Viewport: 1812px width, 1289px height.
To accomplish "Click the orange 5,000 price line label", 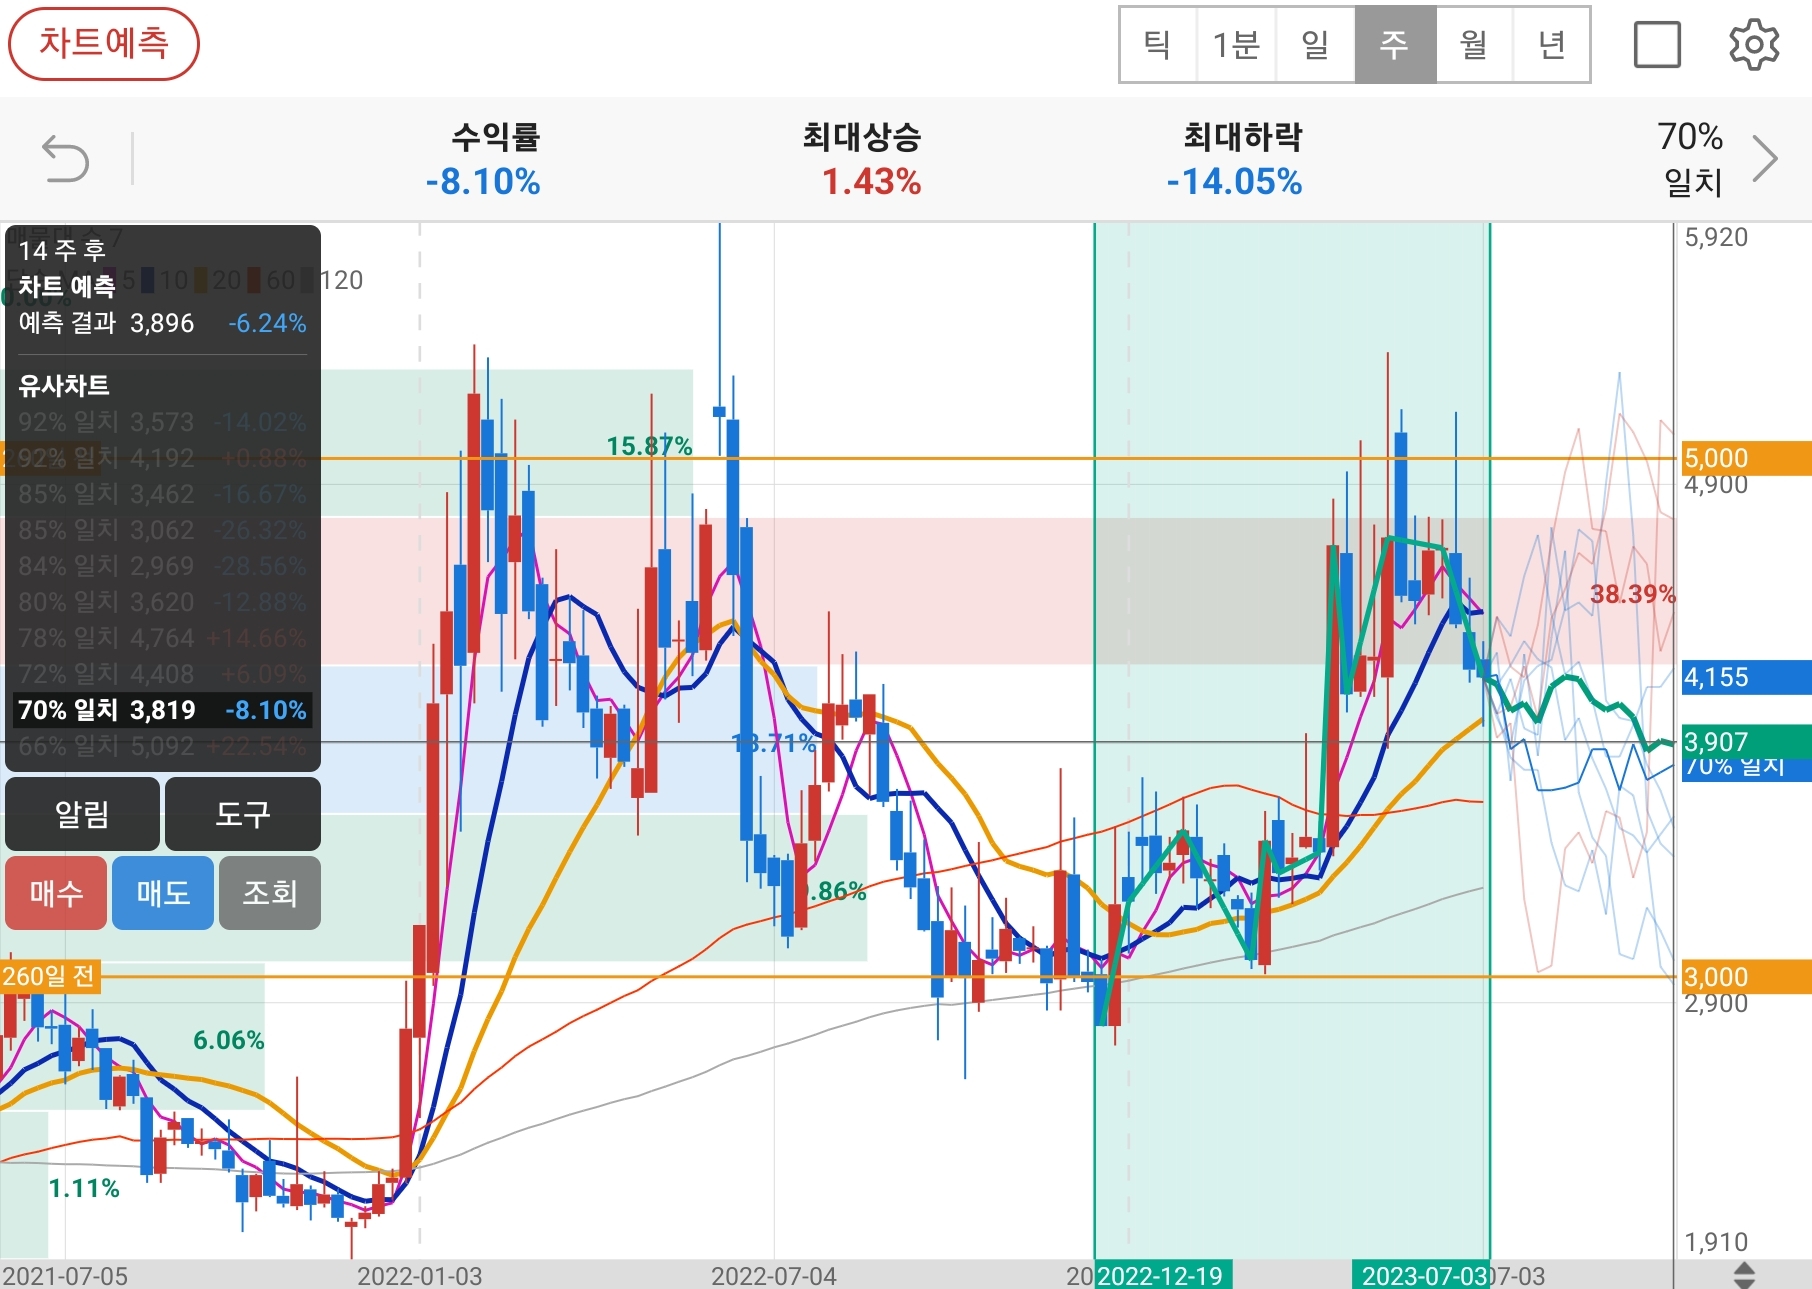I will click(1746, 458).
